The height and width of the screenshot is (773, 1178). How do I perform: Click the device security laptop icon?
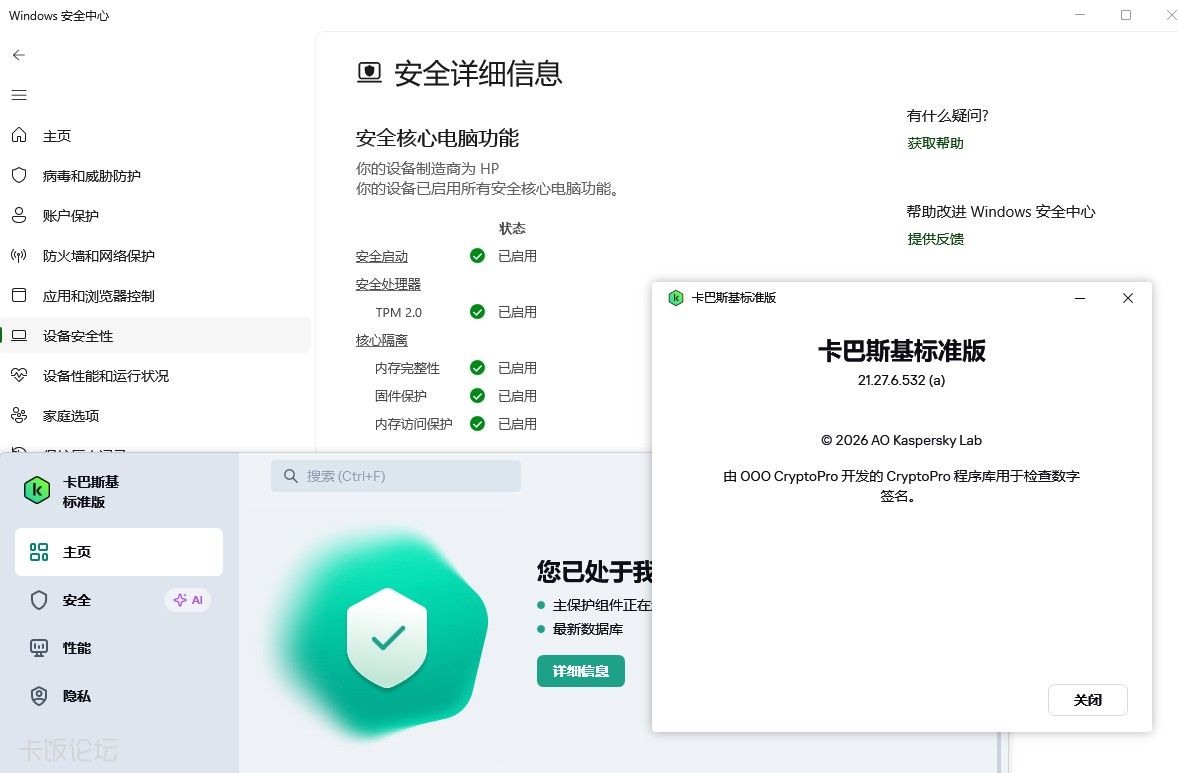pos(19,336)
